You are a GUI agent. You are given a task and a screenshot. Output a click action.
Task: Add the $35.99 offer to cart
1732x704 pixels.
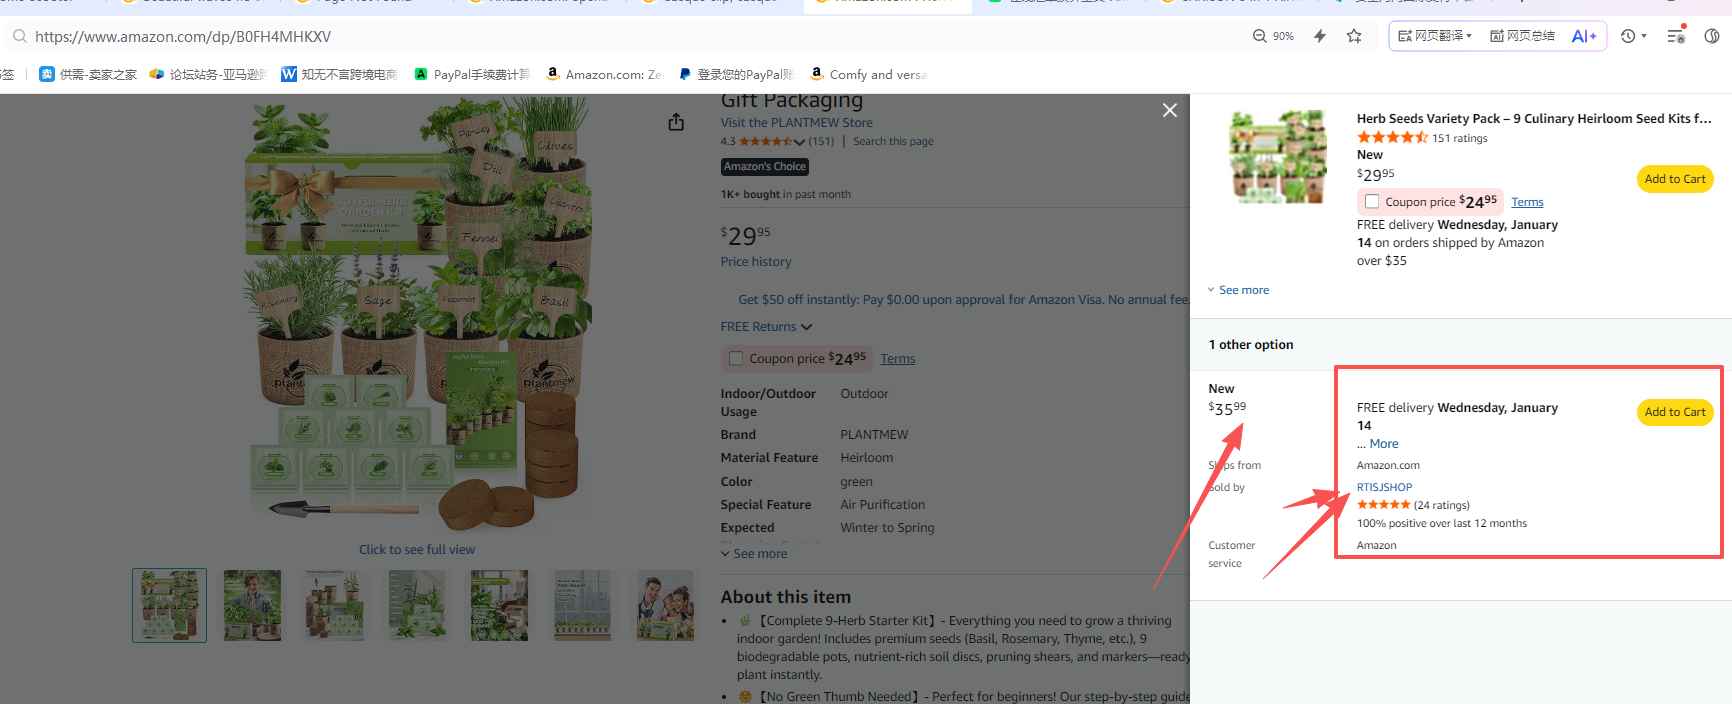coord(1674,412)
